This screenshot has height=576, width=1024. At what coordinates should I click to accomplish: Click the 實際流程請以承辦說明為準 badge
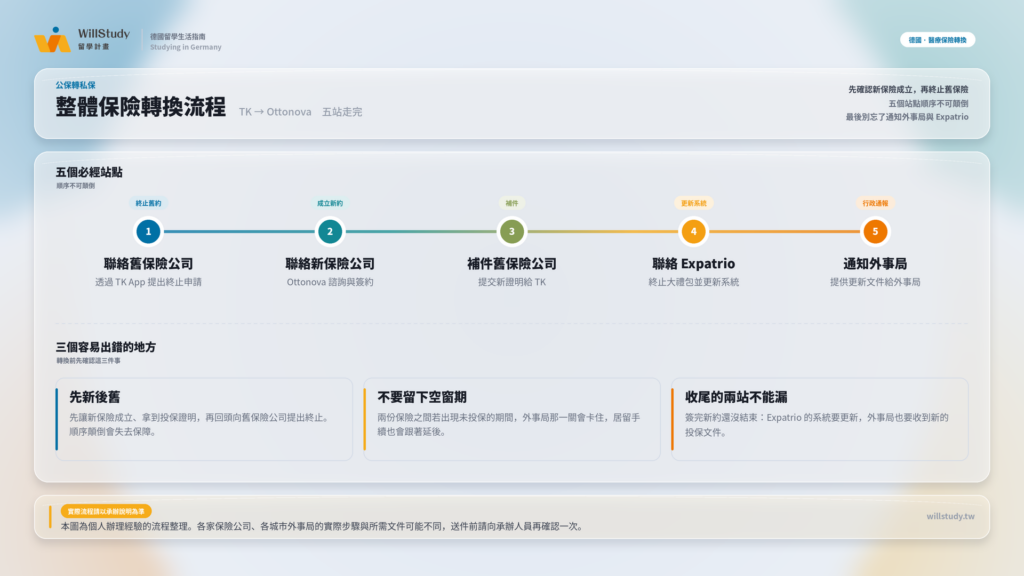point(106,511)
